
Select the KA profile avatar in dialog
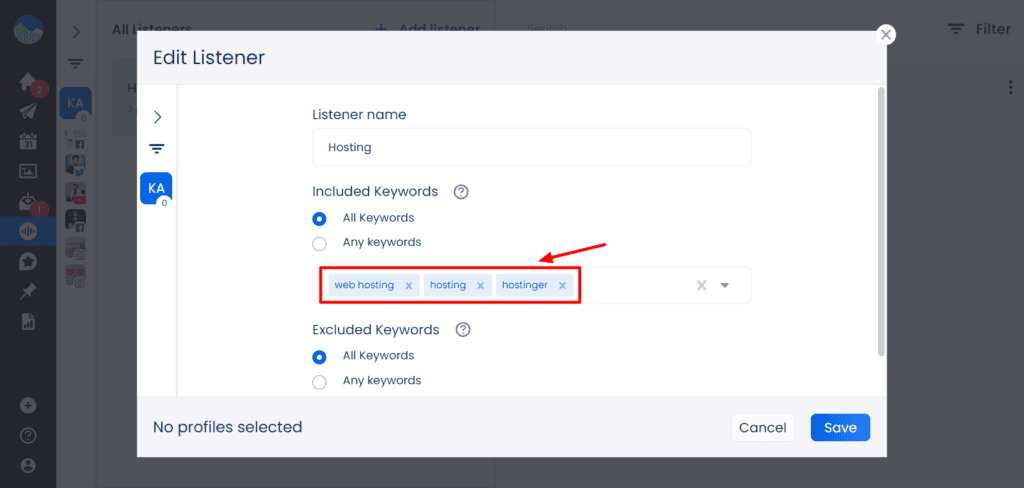(157, 188)
